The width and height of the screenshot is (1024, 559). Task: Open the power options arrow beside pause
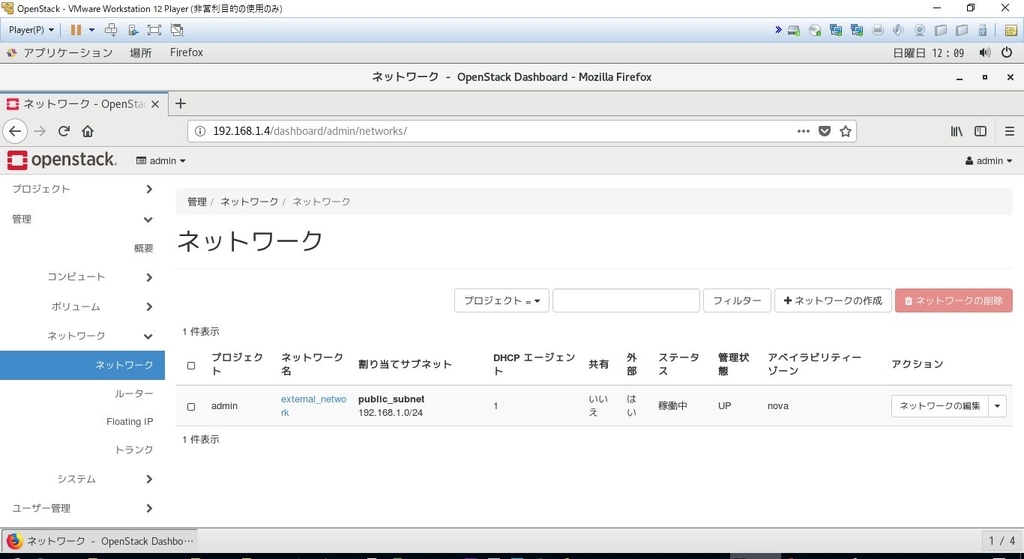point(91,30)
